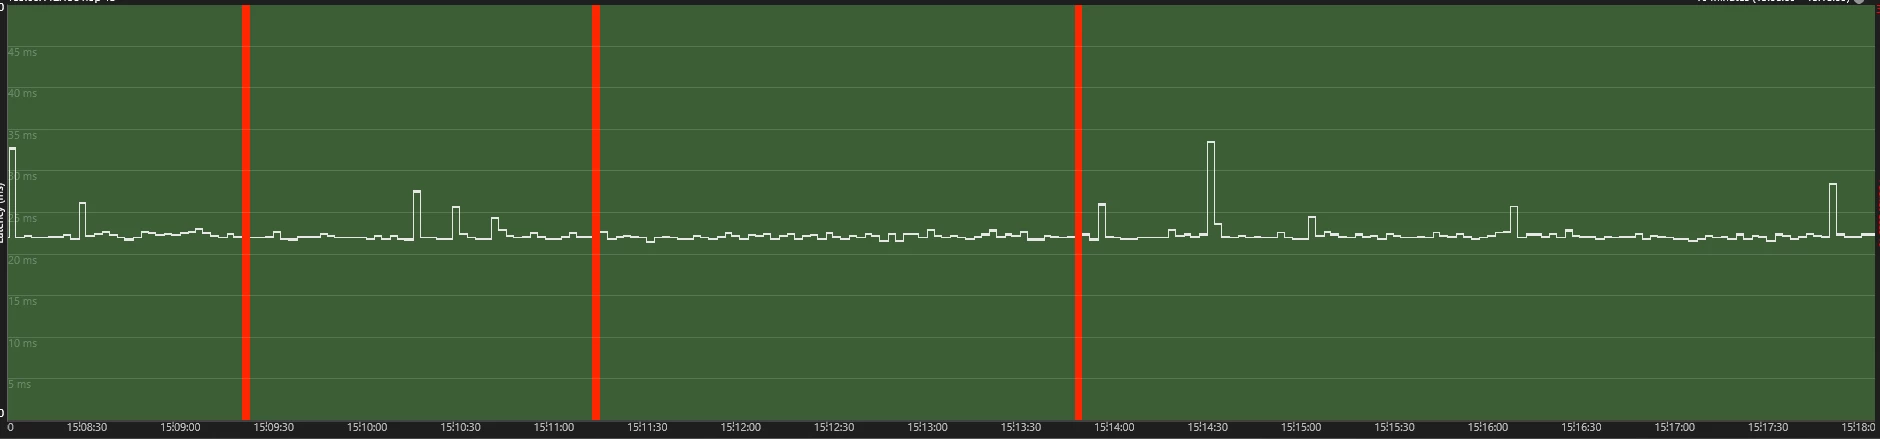The height and width of the screenshot is (439, 1880).
Task: Select the latency spike just after 15:10:15
Action: 417,214
